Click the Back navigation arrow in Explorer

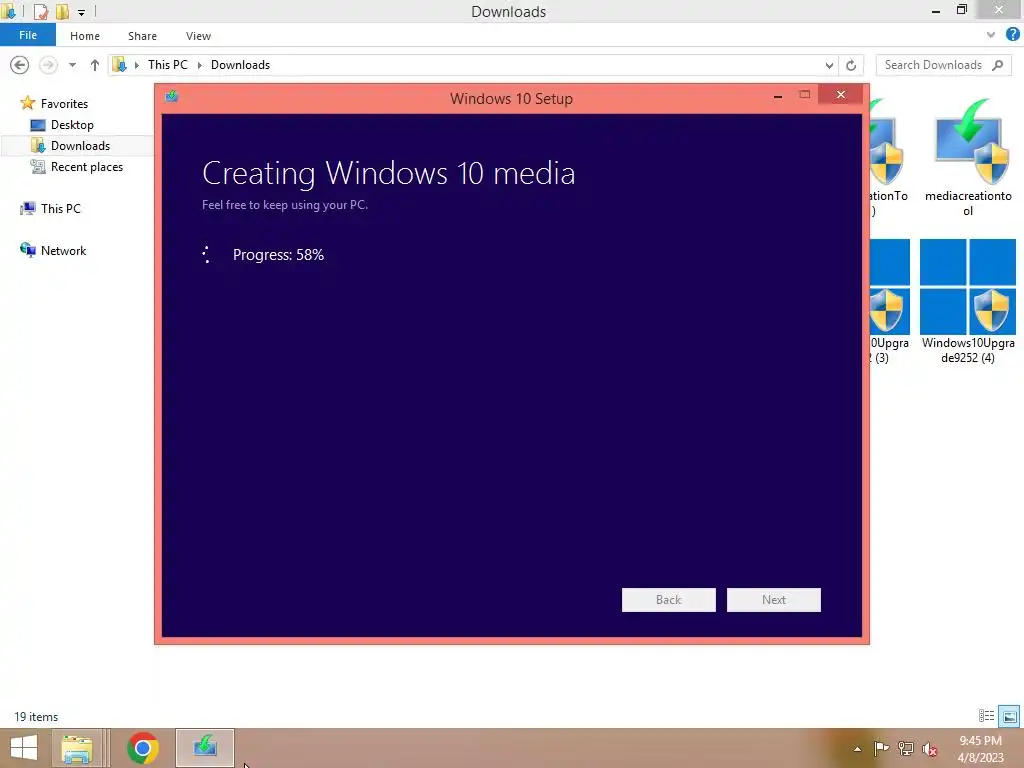click(x=20, y=65)
